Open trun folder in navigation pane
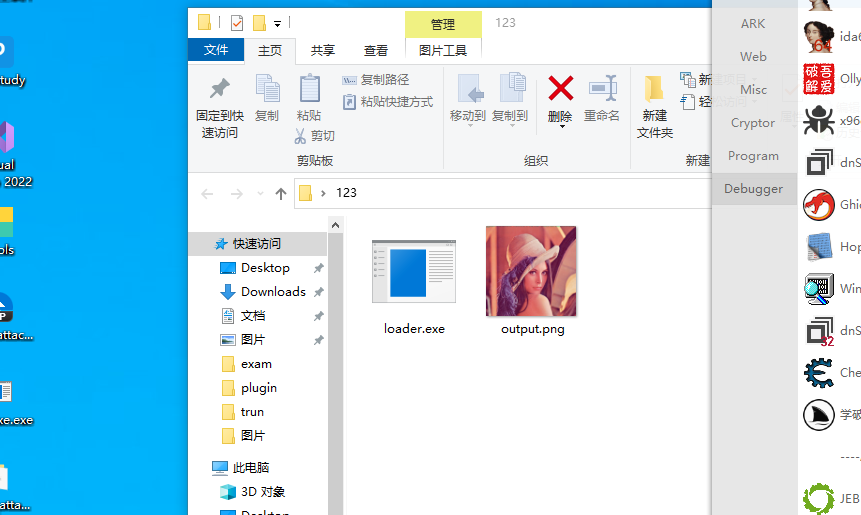 click(x=252, y=412)
